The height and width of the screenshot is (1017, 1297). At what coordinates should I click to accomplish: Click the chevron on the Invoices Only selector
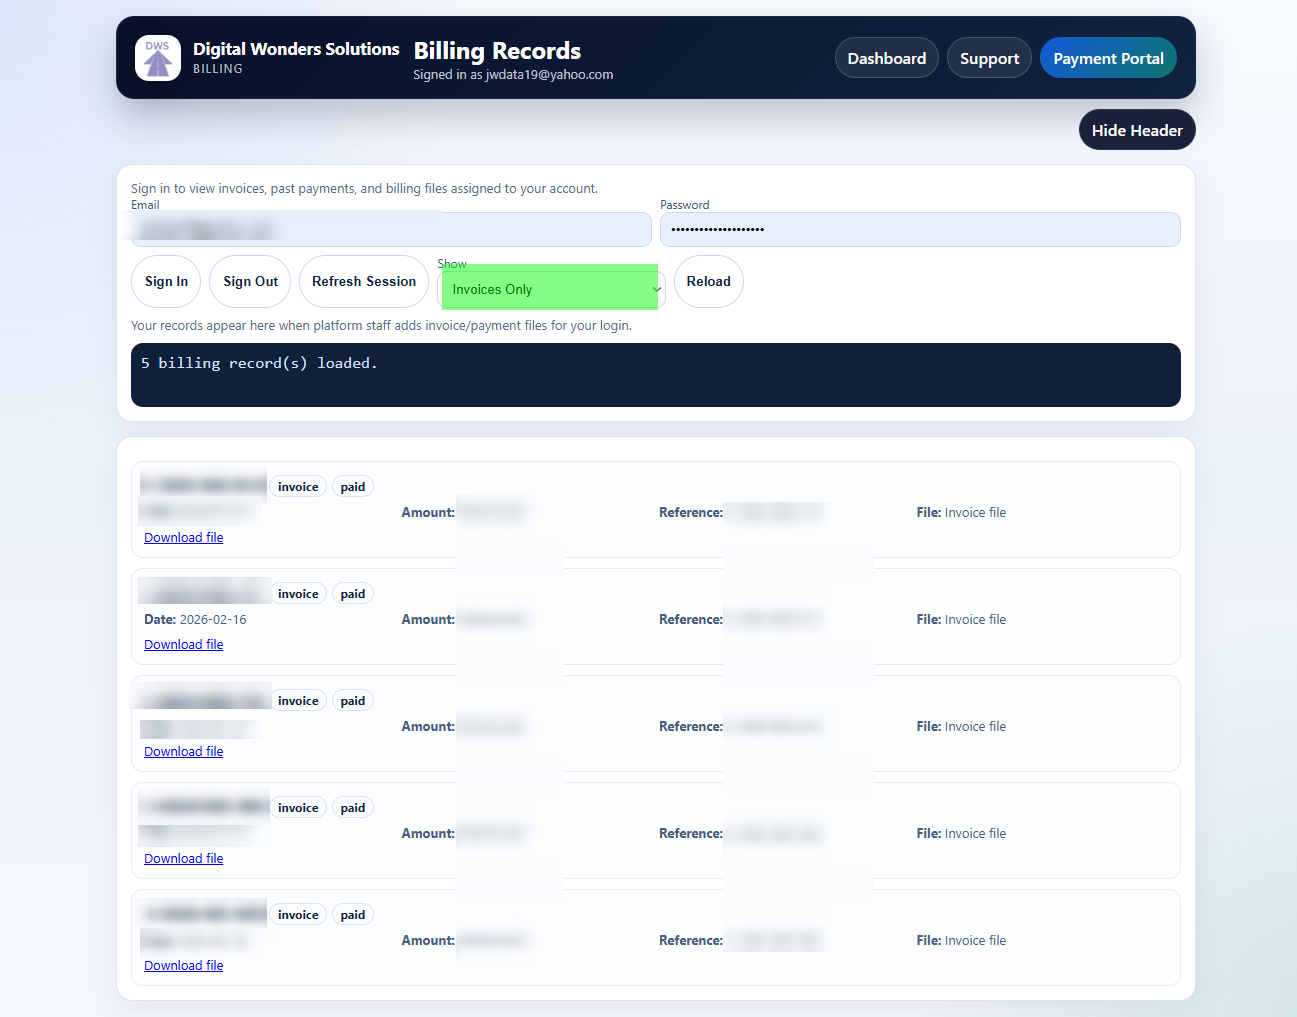click(656, 288)
